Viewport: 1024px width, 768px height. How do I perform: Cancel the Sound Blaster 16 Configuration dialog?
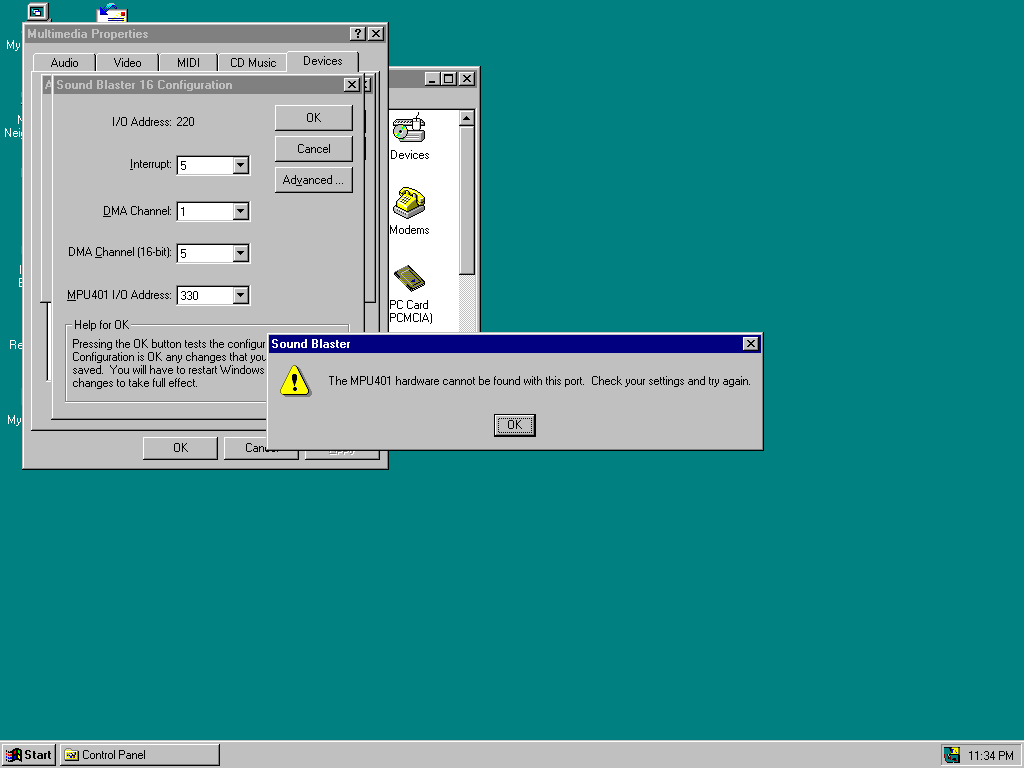pos(313,149)
